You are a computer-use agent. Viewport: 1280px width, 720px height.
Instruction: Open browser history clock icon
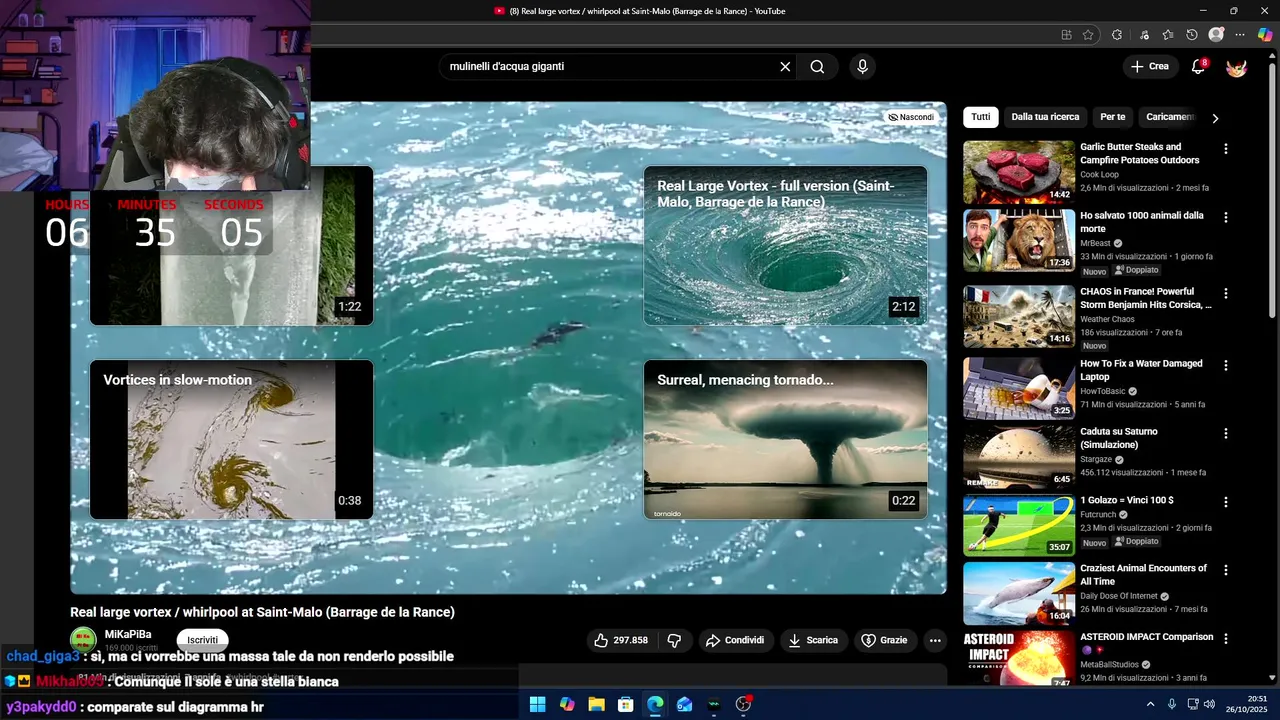coord(1192,35)
